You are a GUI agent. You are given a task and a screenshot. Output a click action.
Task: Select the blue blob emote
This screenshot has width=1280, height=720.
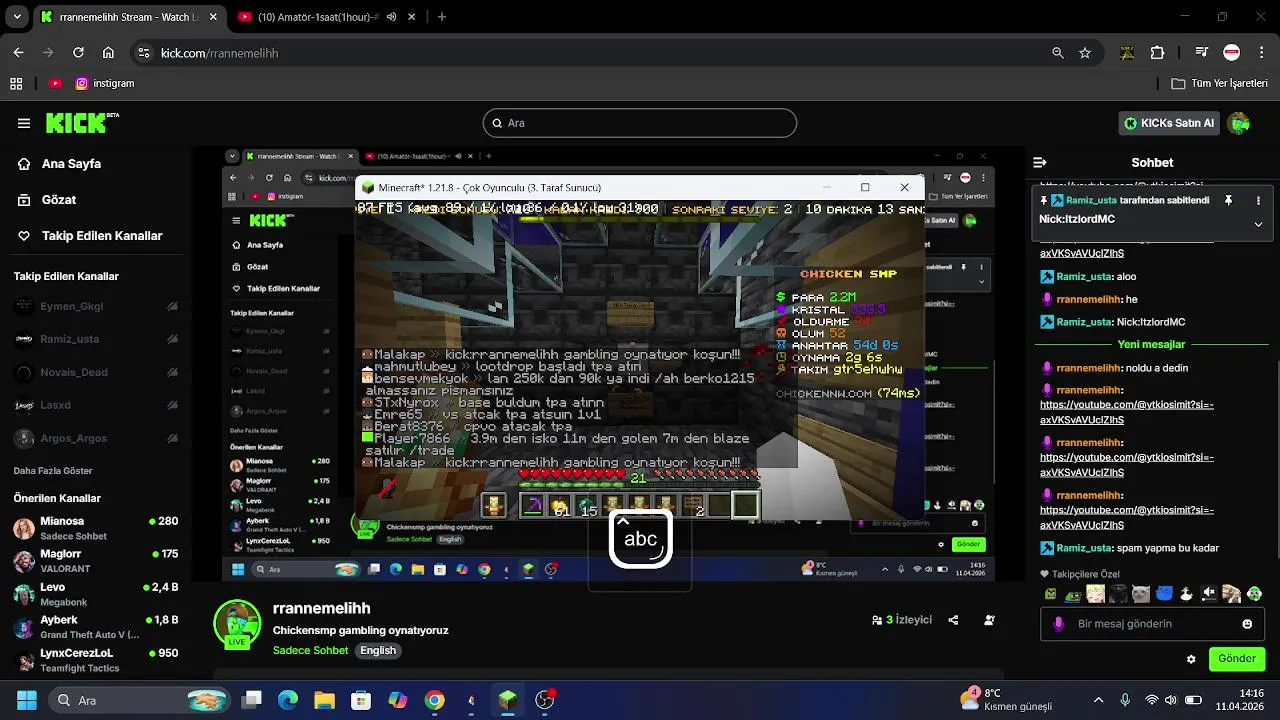click(1164, 594)
